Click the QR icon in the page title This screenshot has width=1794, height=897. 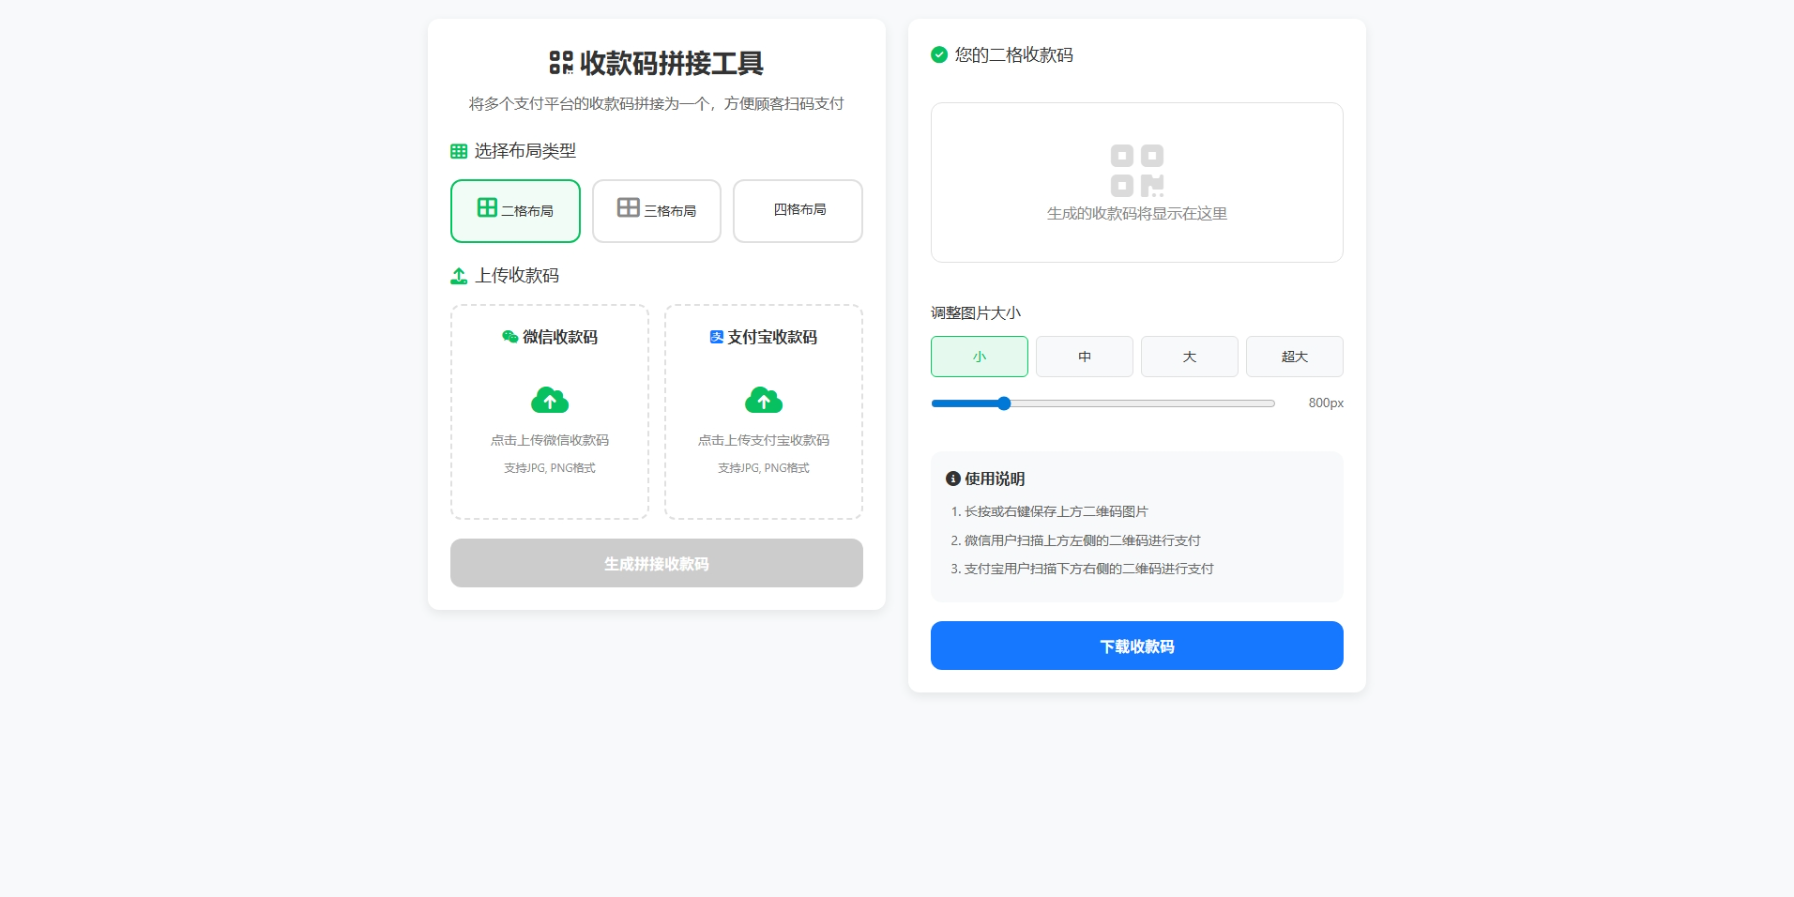click(x=561, y=63)
